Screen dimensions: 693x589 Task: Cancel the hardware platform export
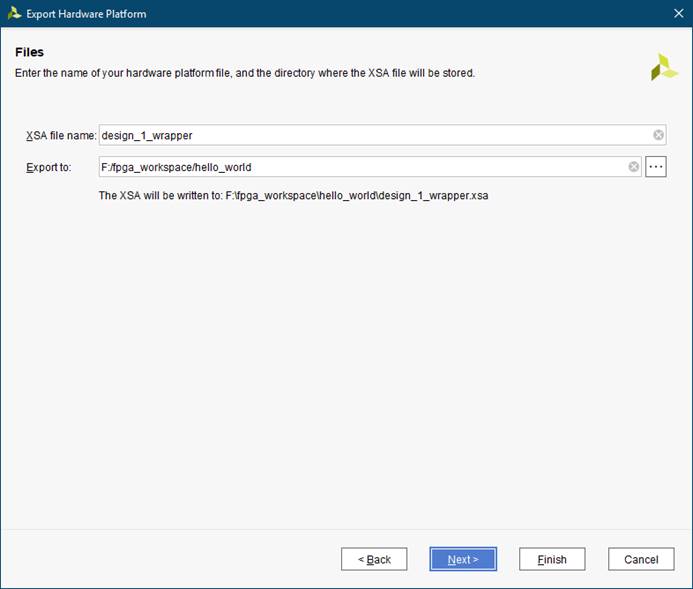[641, 559]
